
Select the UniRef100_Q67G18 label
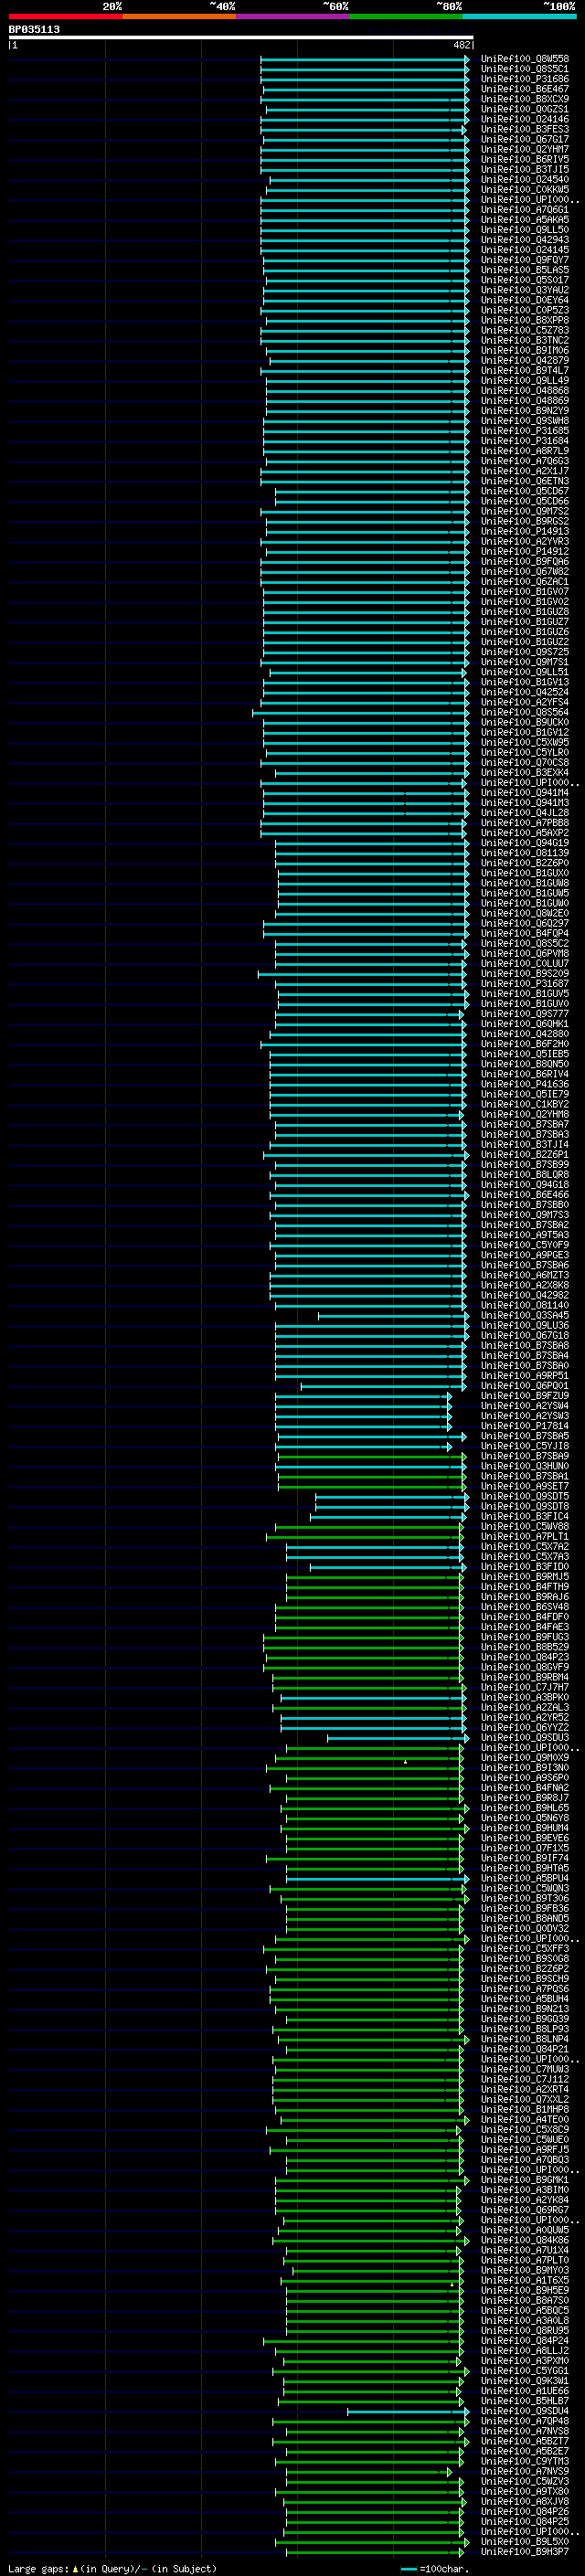(524, 1336)
